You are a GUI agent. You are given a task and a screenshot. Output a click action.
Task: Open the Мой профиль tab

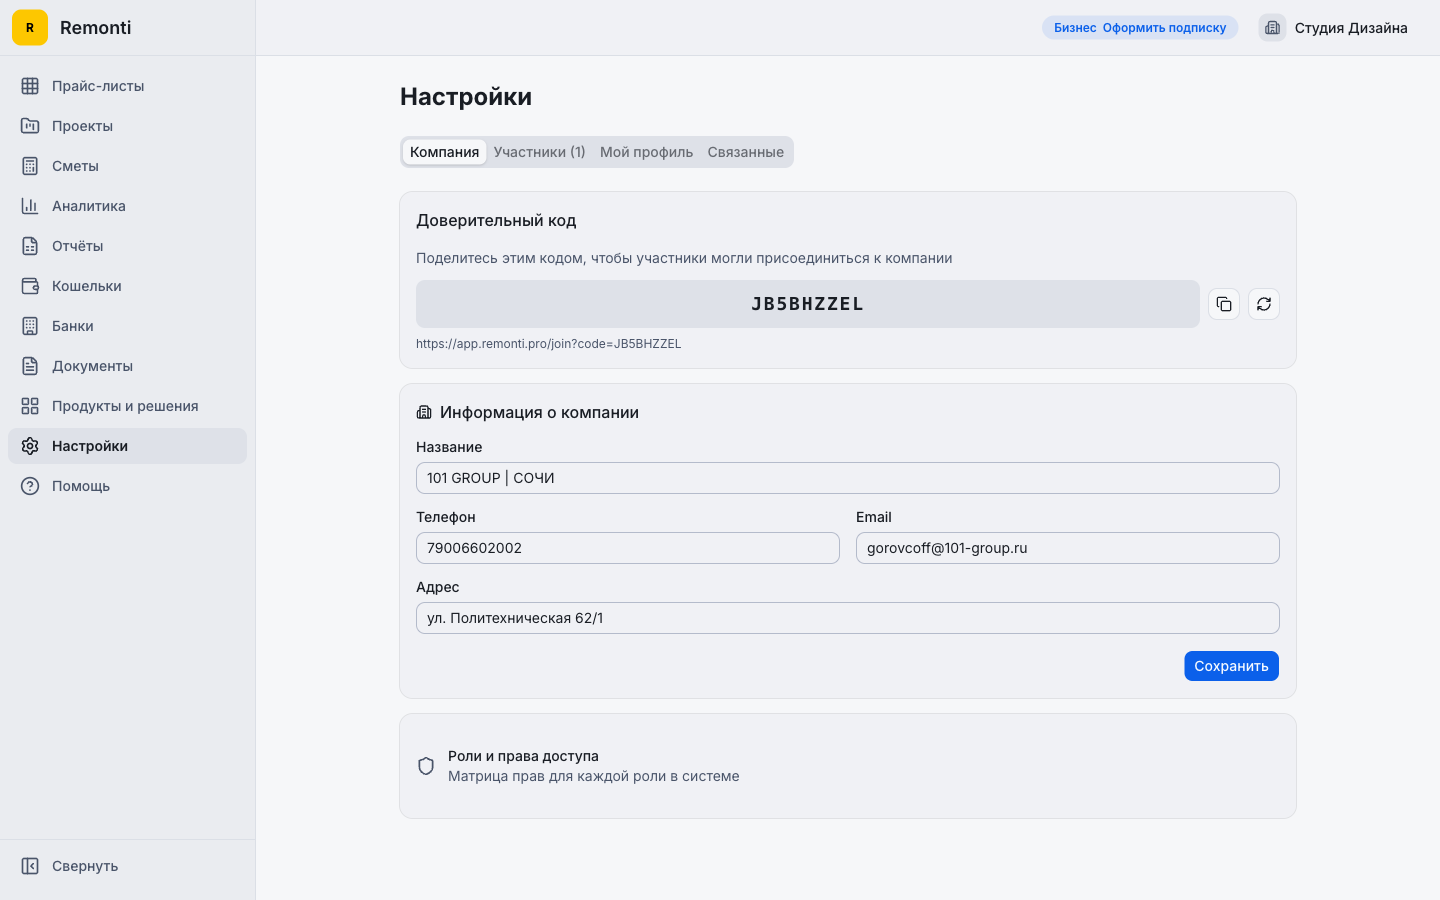click(x=646, y=152)
